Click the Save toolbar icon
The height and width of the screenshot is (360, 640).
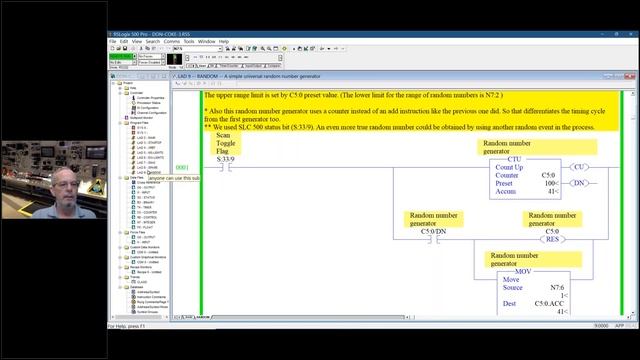[x=125, y=49]
